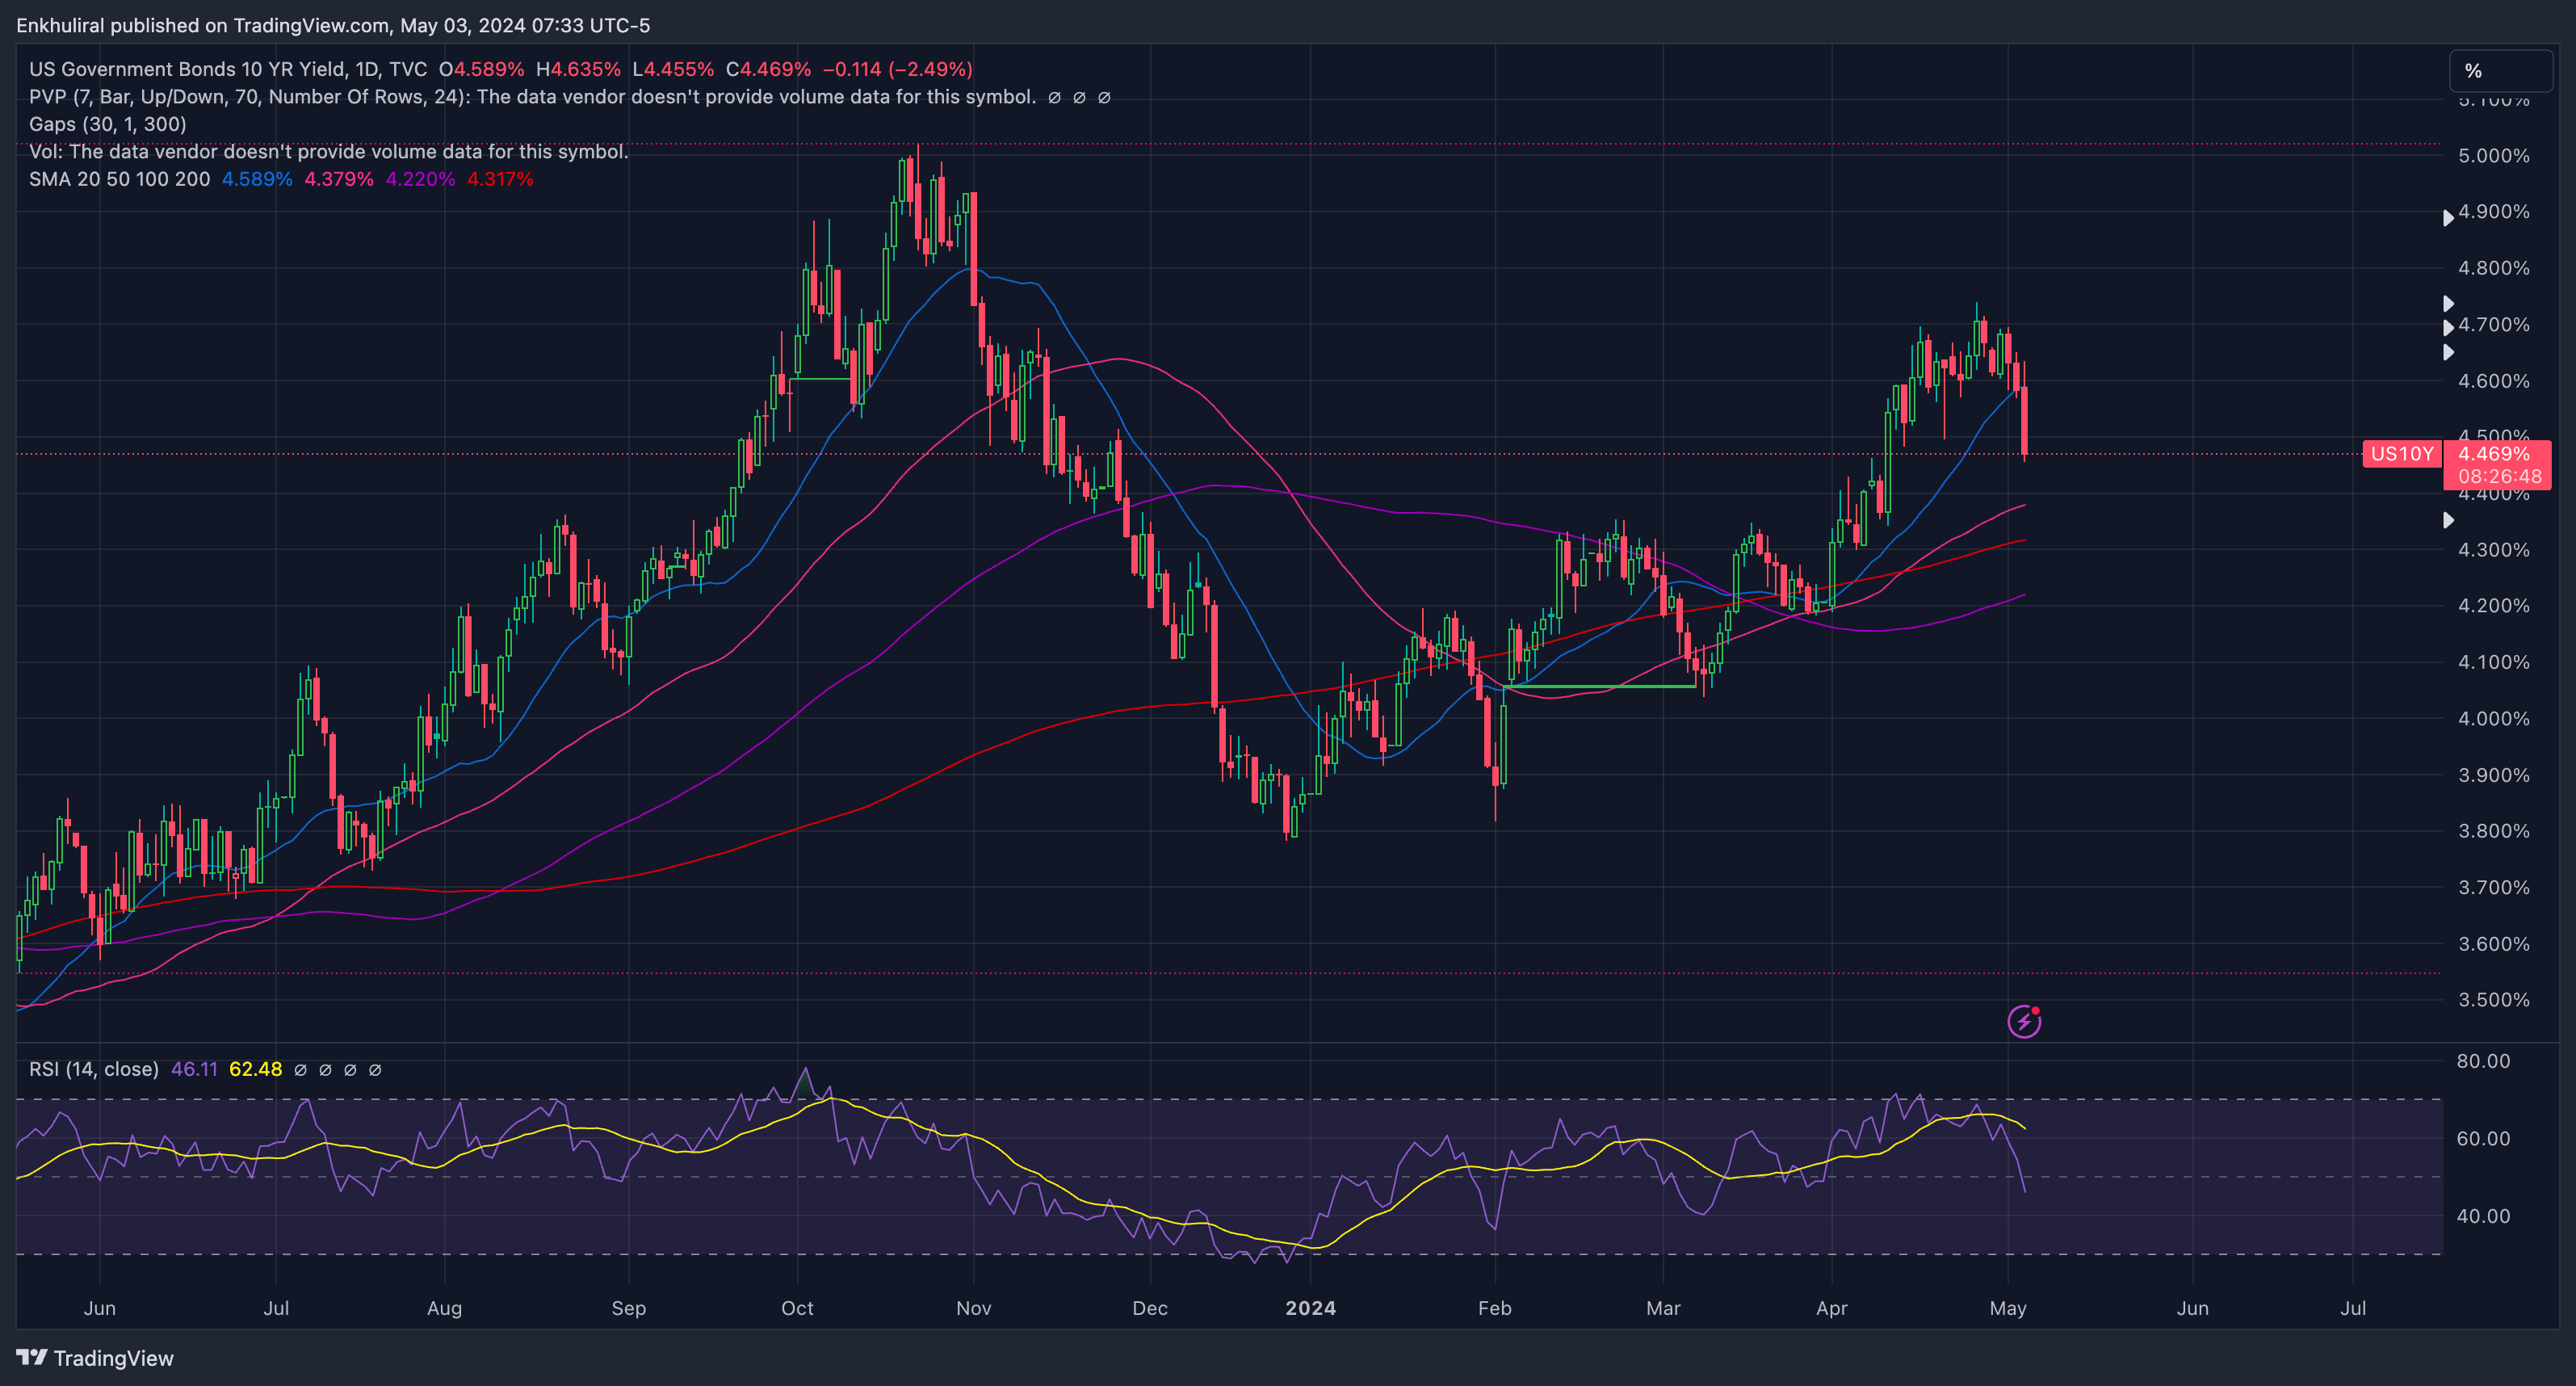2576x1386 pixels.
Task: Click the arrow marker just below 4.400%
Action: (2447, 520)
